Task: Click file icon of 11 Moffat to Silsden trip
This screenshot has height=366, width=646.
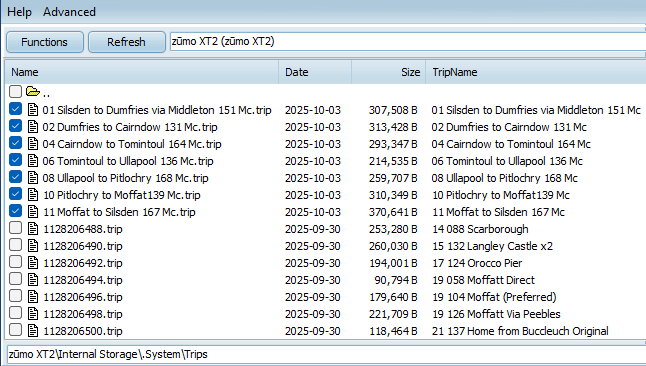Action: (x=33, y=211)
